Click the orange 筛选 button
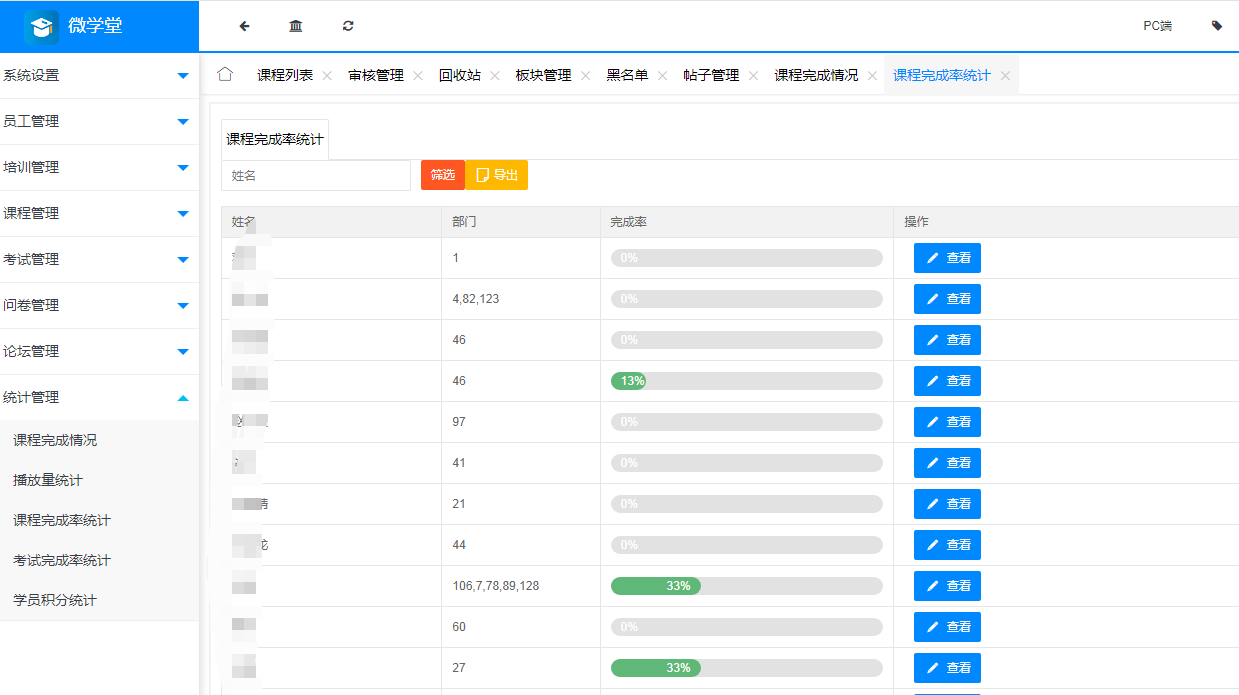Image resolution: width=1239 pixels, height=695 pixels. pyautogui.click(x=442, y=174)
